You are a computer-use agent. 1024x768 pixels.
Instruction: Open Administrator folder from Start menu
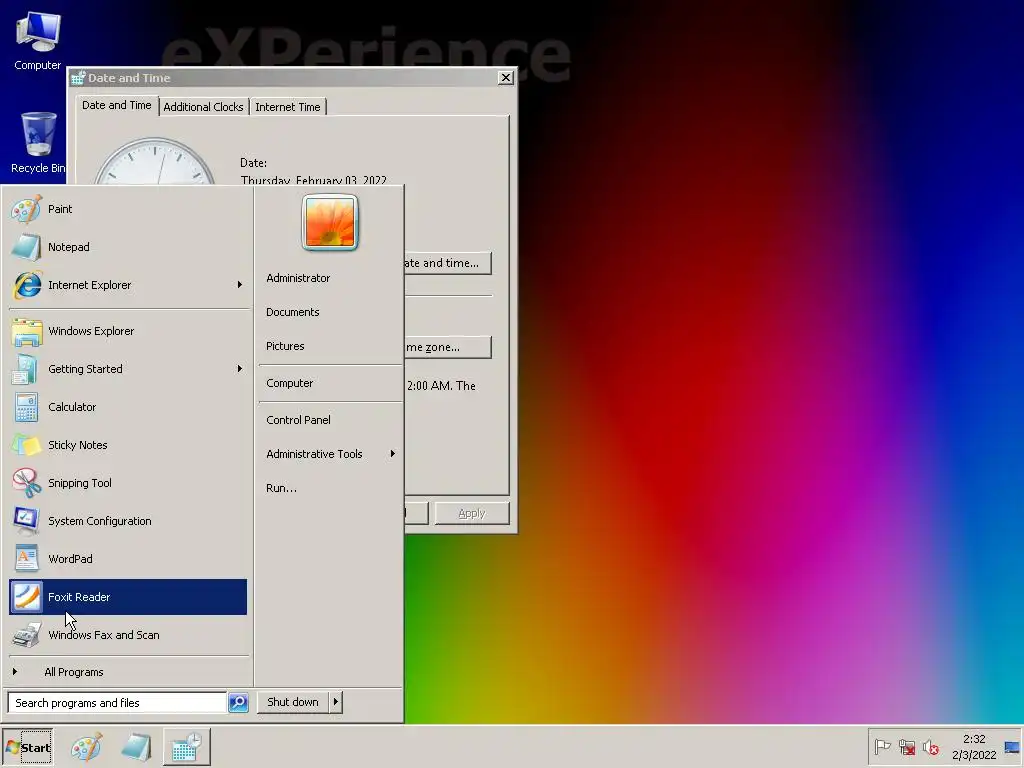tap(298, 278)
